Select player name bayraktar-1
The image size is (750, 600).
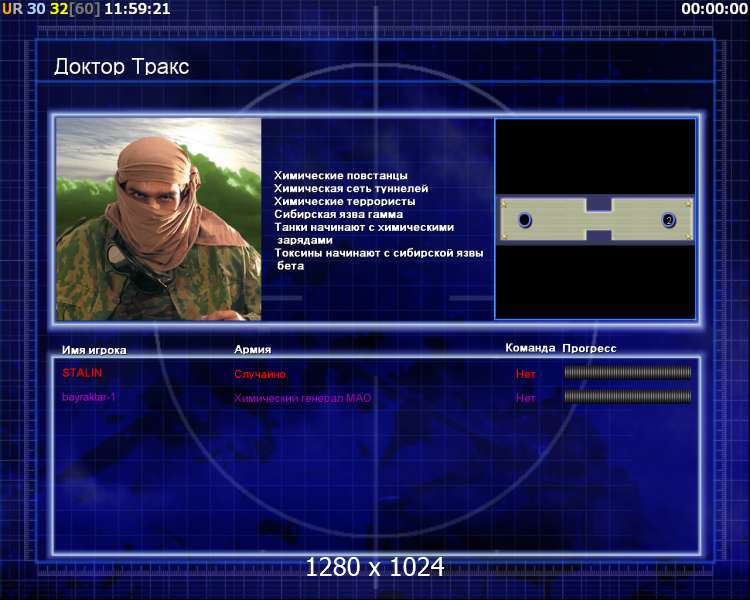click(x=89, y=397)
